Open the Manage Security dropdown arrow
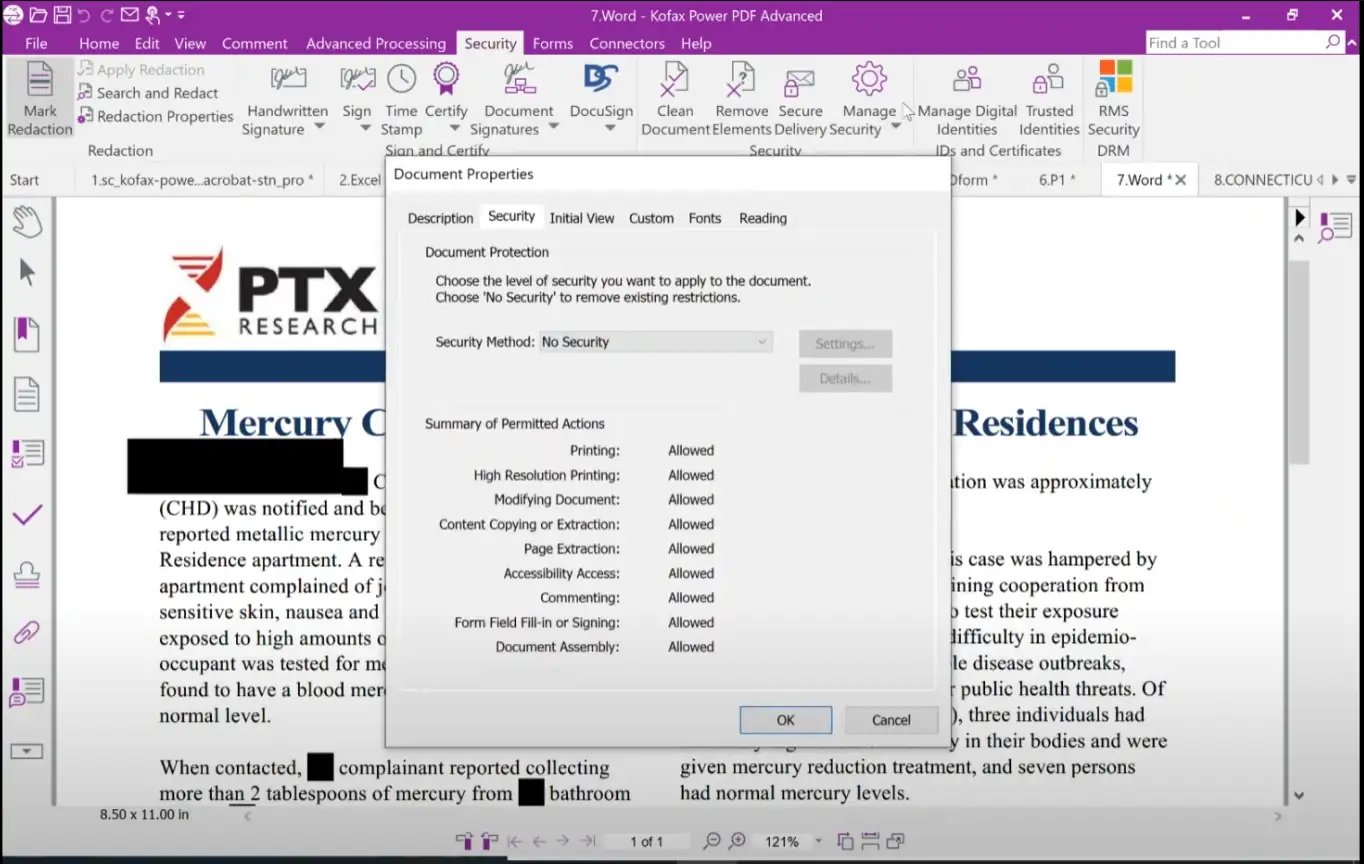Image resolution: width=1364 pixels, height=864 pixels. pyautogui.click(x=896, y=126)
